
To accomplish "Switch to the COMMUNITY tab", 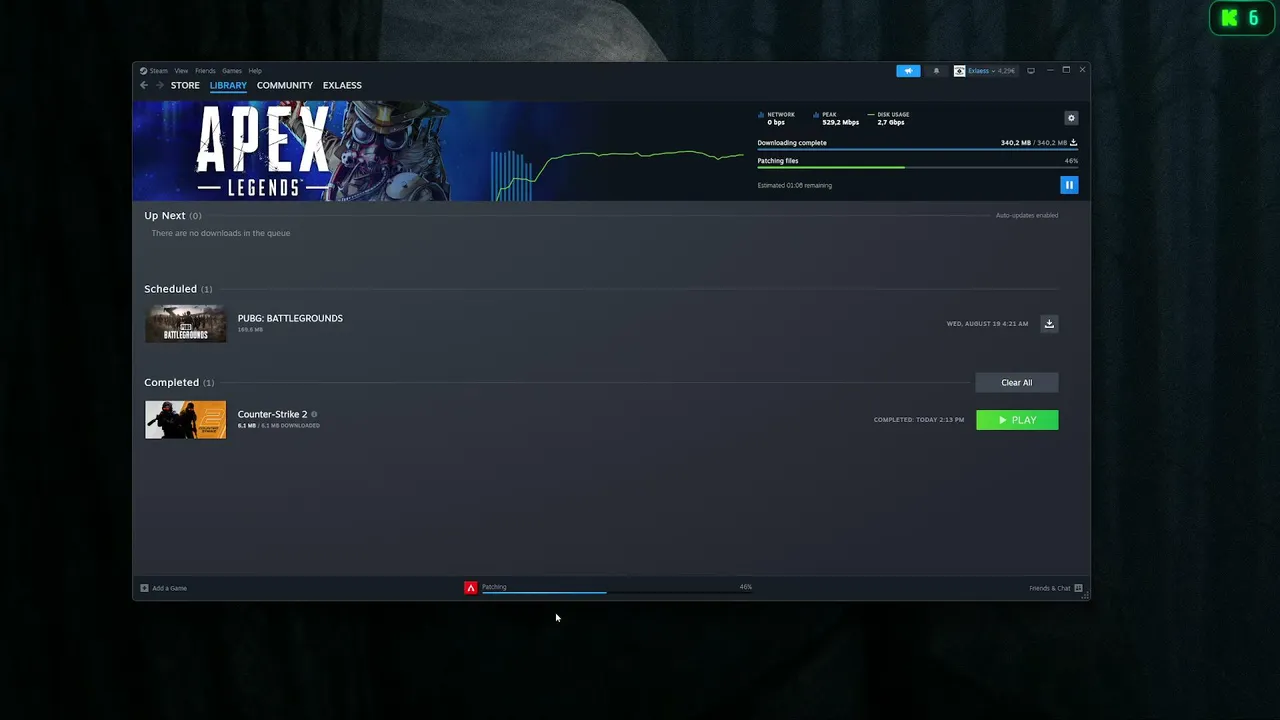I will 285,85.
